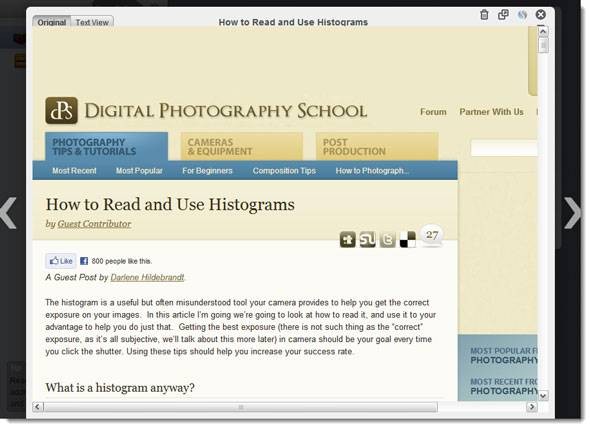Go to next article with right arrow
590x428 pixels.
point(572,213)
